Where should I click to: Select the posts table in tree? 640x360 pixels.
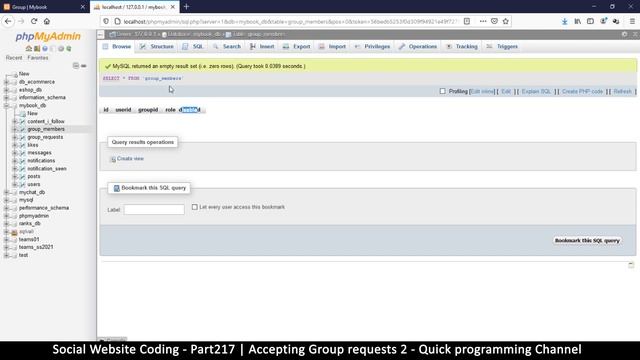[x=33, y=176]
